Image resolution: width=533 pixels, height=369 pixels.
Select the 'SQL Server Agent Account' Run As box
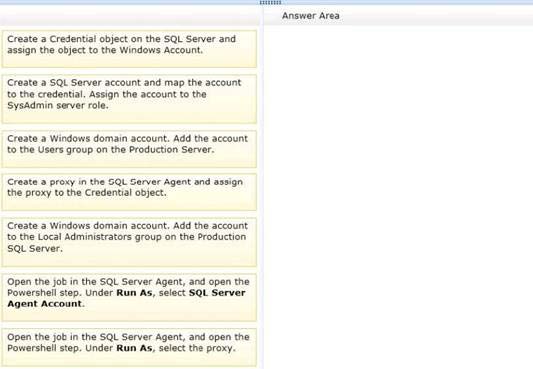tap(129, 297)
